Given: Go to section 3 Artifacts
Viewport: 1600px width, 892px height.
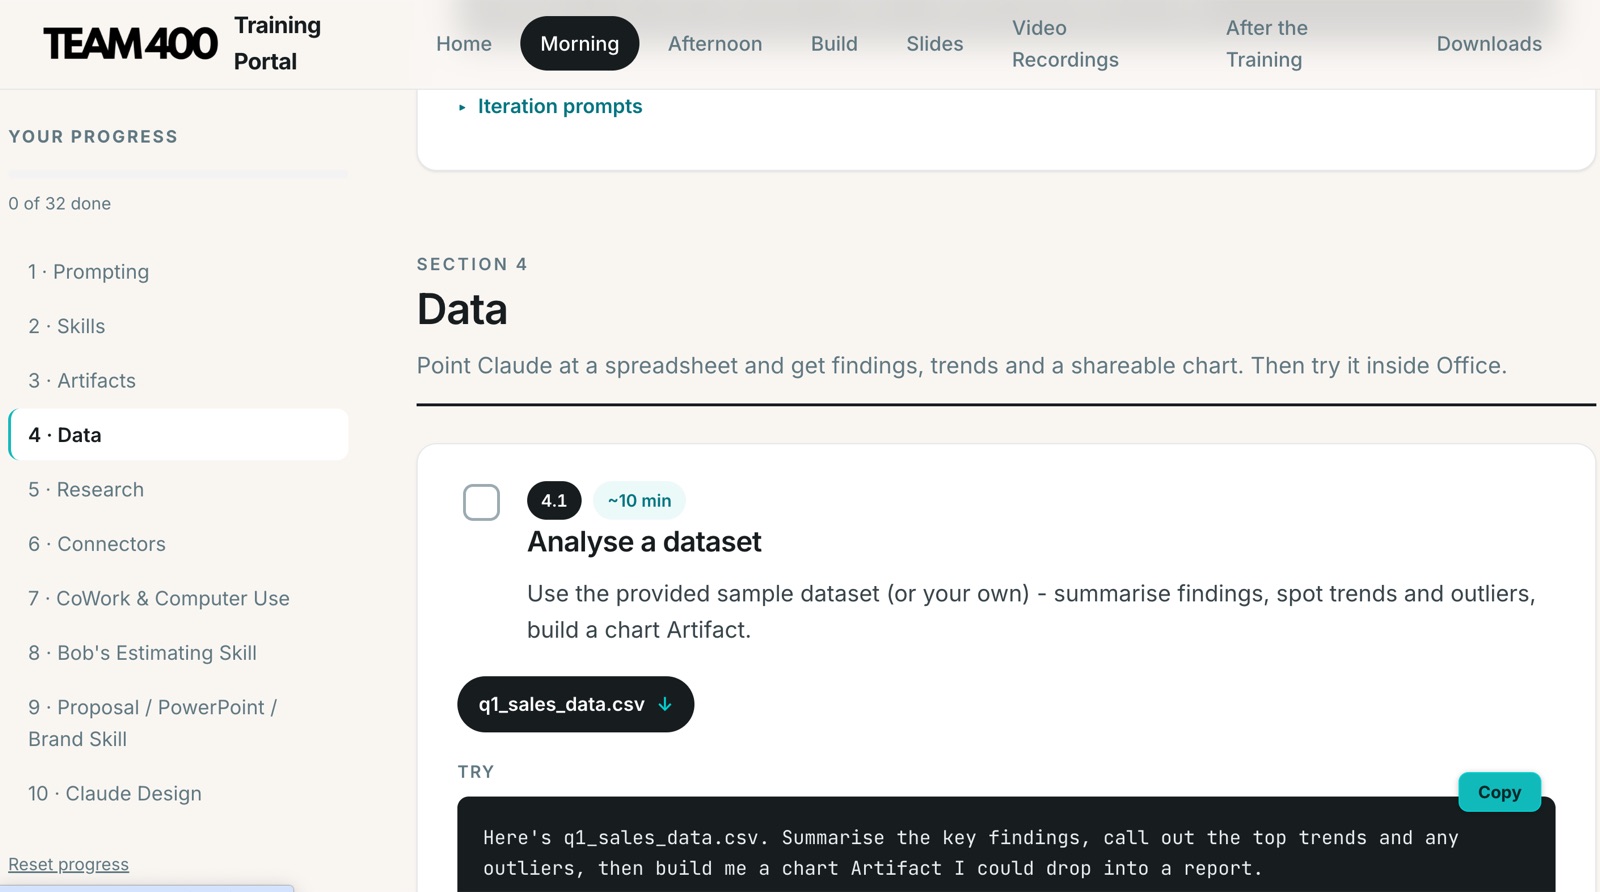Looking at the screenshot, I should [x=178, y=381].
